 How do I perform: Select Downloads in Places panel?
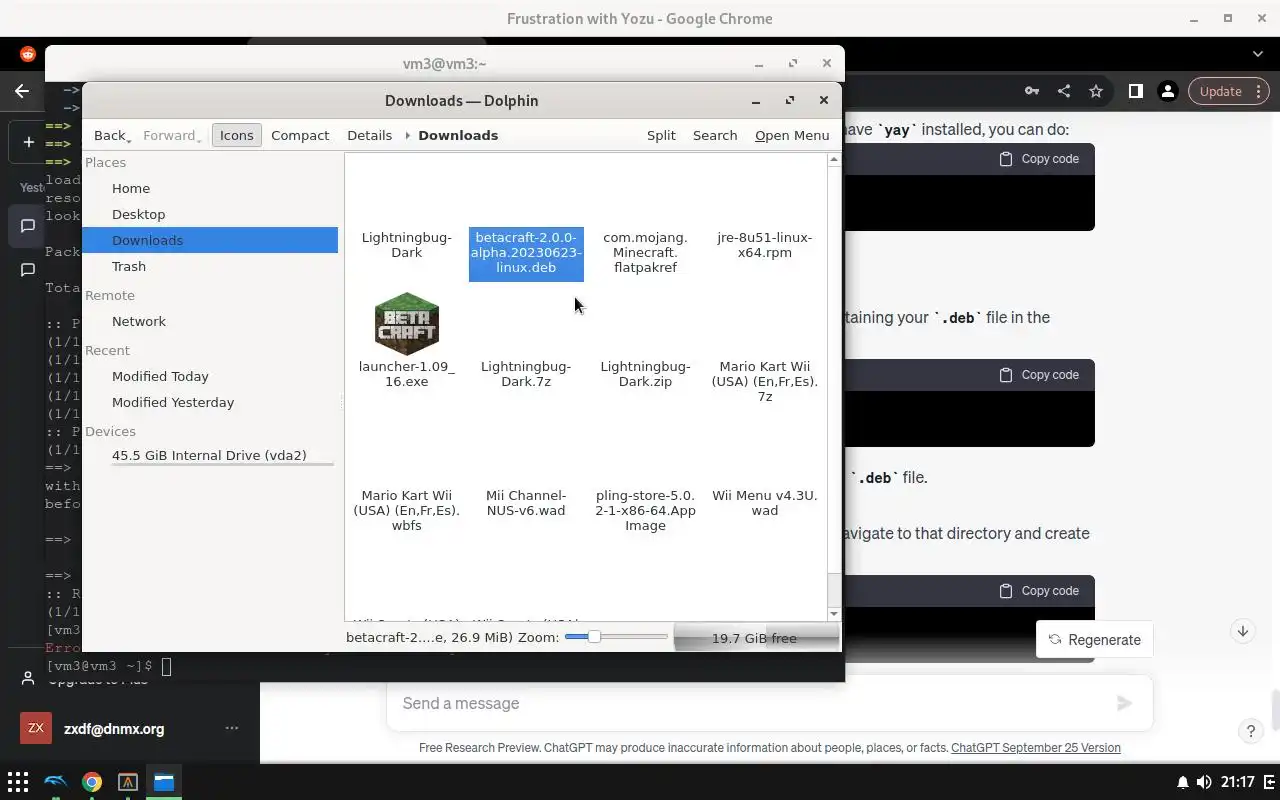(x=210, y=240)
